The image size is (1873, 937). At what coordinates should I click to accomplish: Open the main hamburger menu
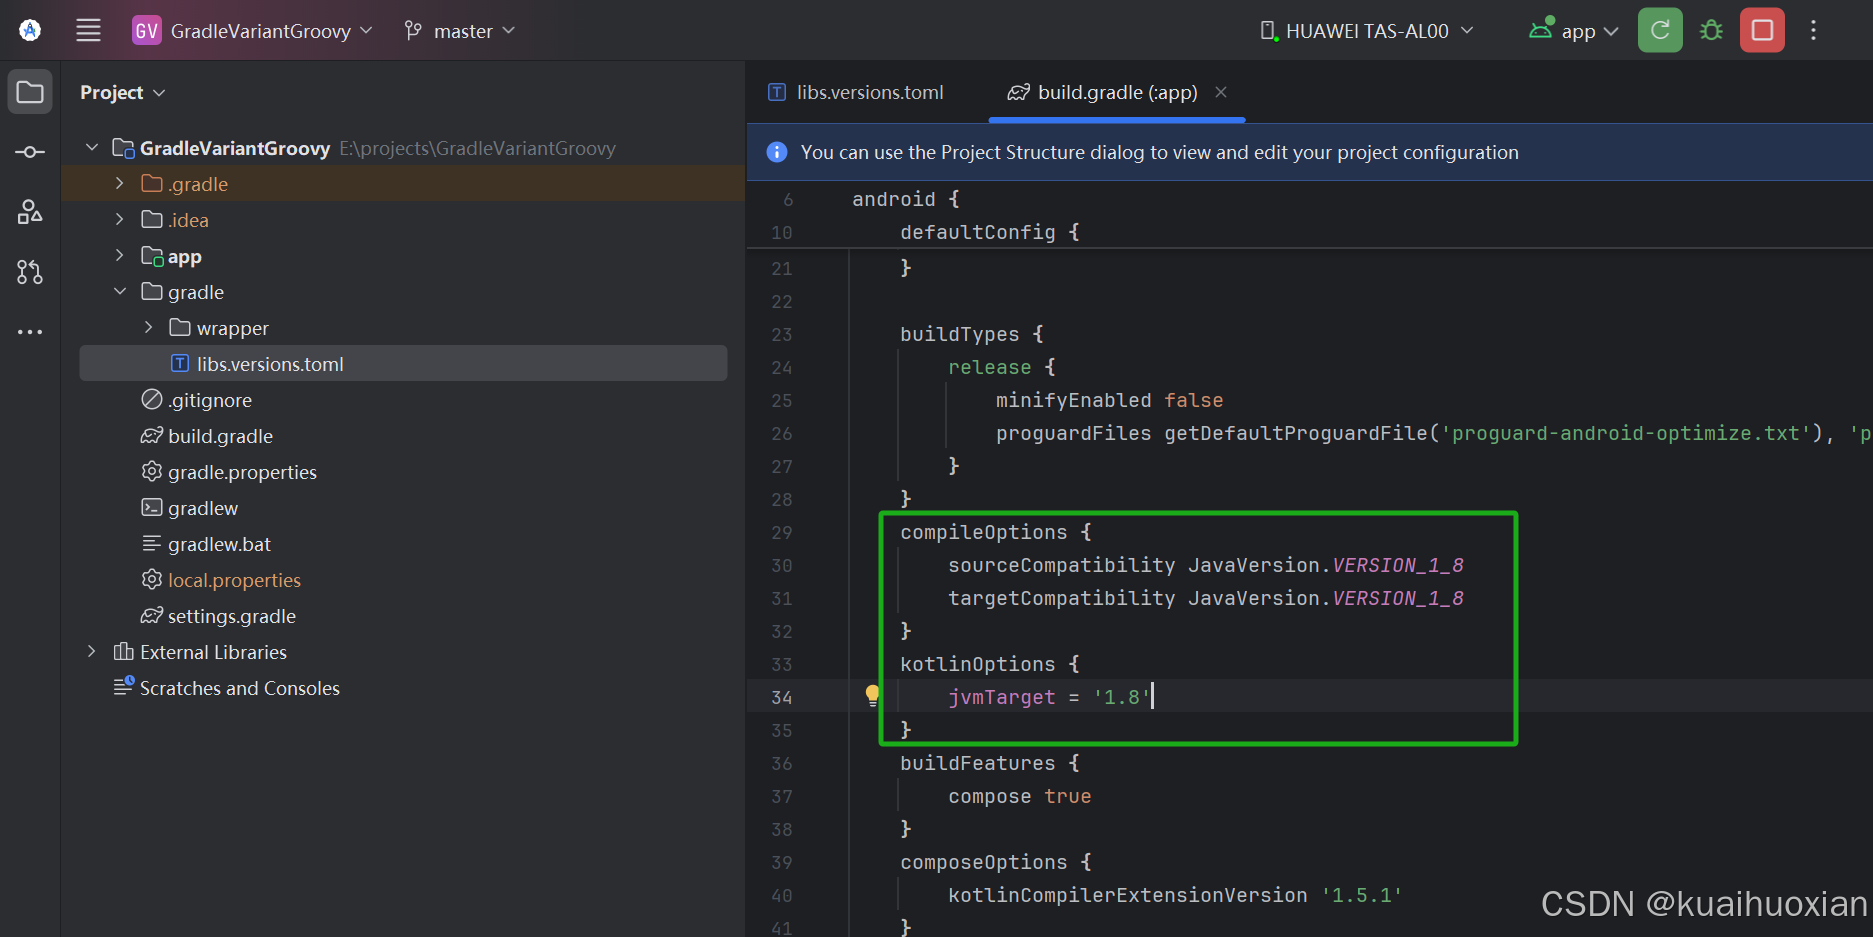pos(88,30)
